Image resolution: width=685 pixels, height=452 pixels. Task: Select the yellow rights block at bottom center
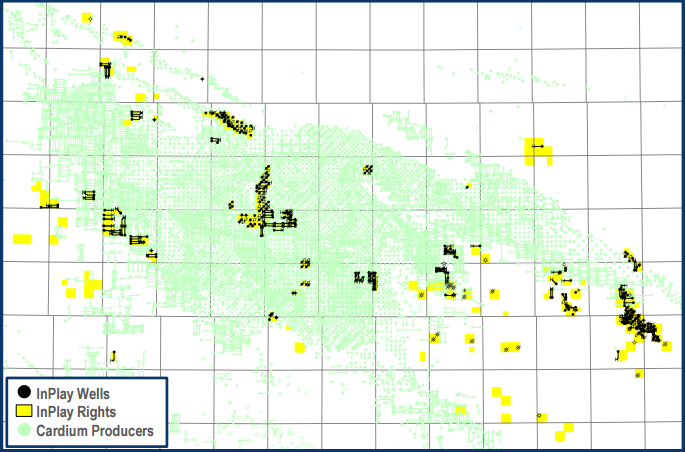[461, 409]
